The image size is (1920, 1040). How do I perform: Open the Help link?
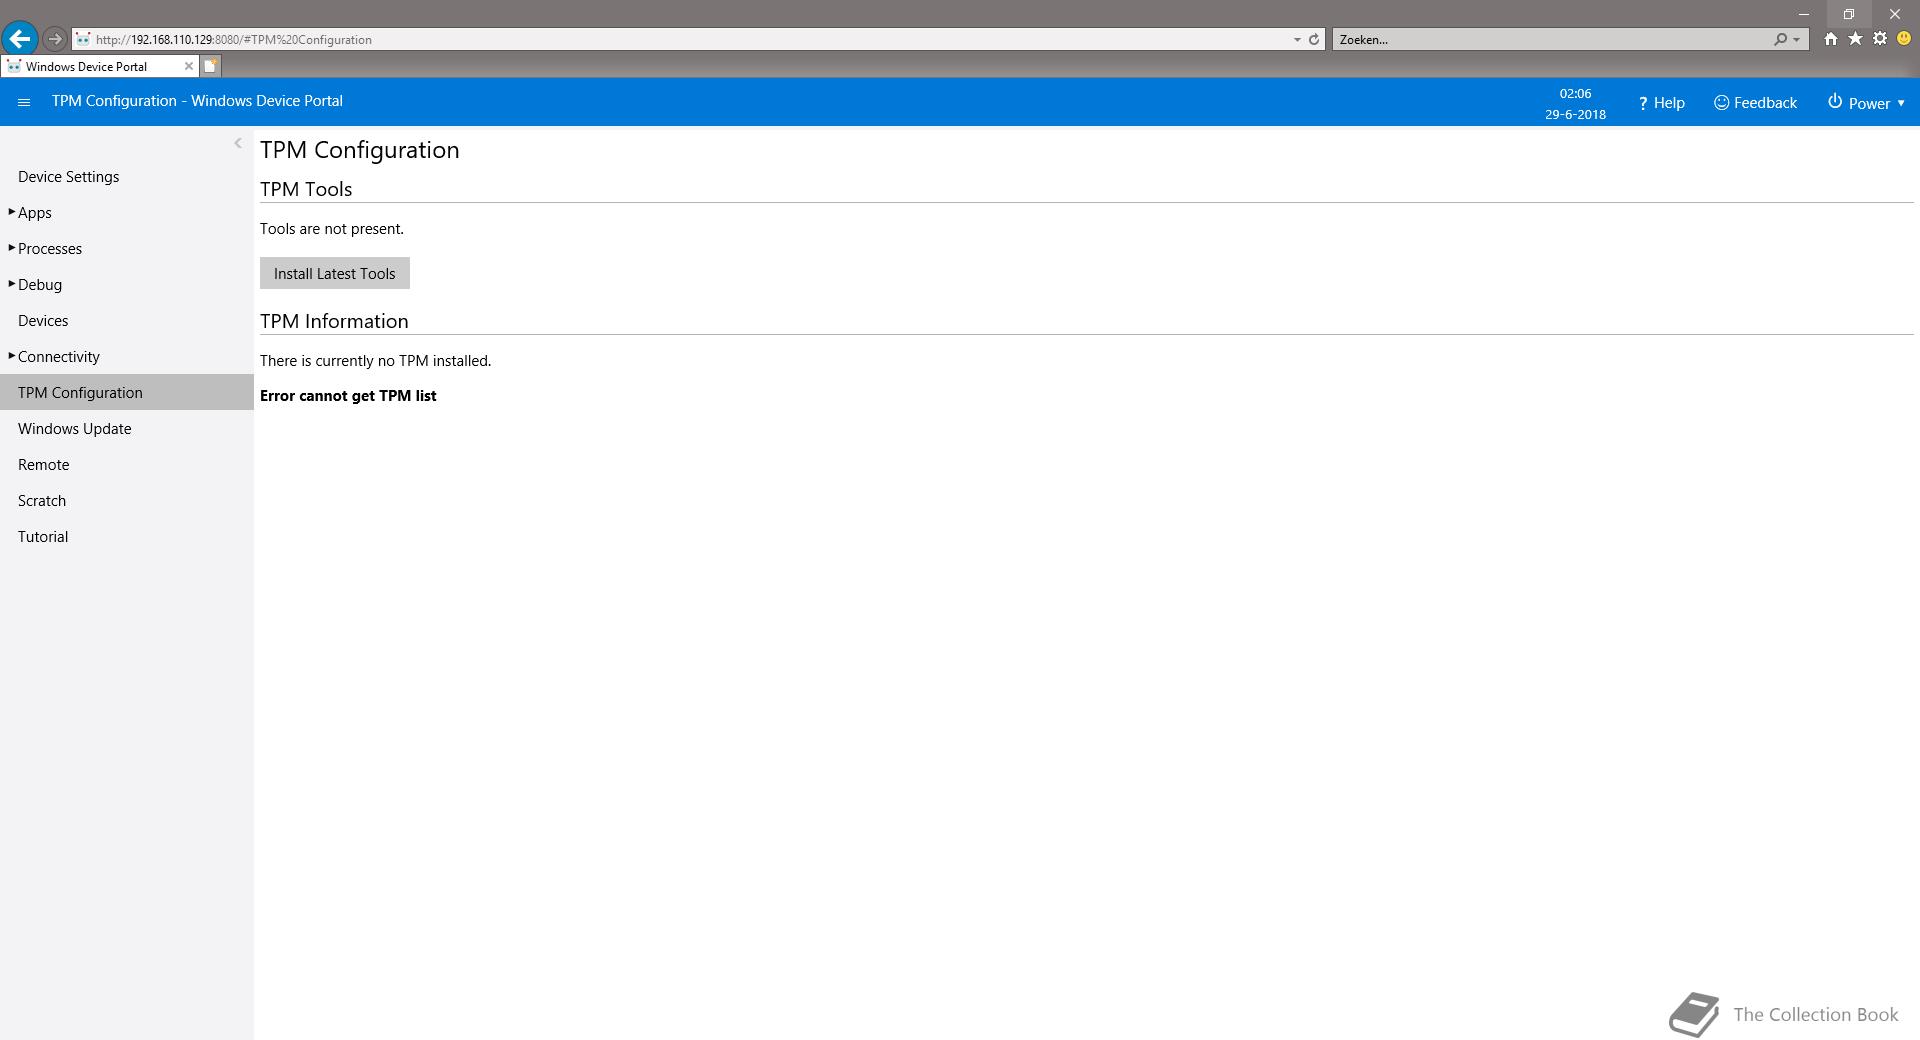[x=1661, y=103]
